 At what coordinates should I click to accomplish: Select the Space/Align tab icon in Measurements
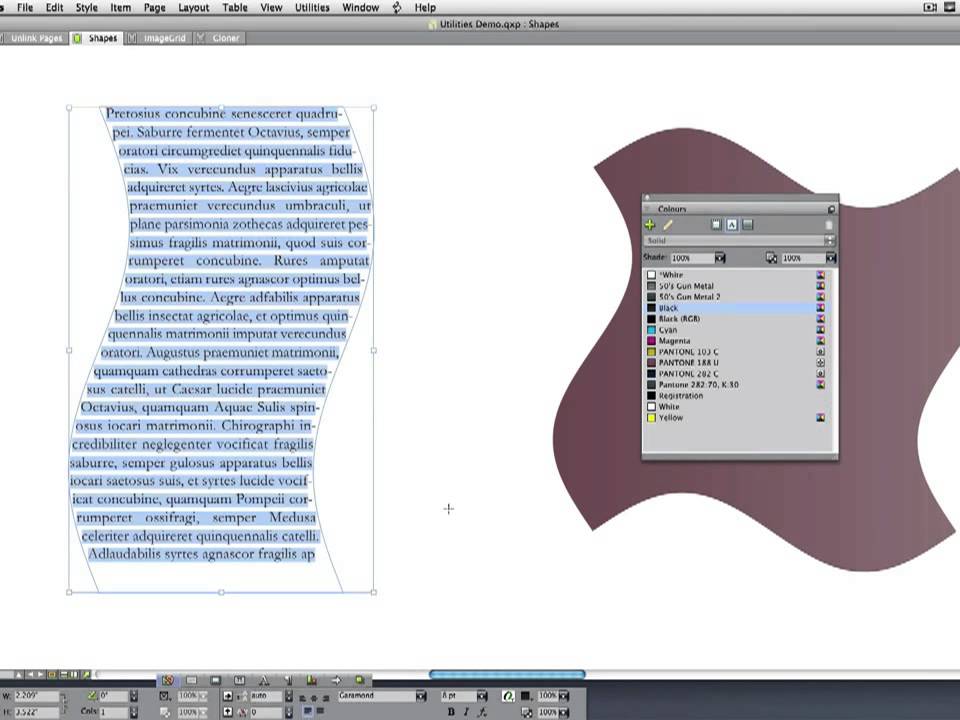312,680
